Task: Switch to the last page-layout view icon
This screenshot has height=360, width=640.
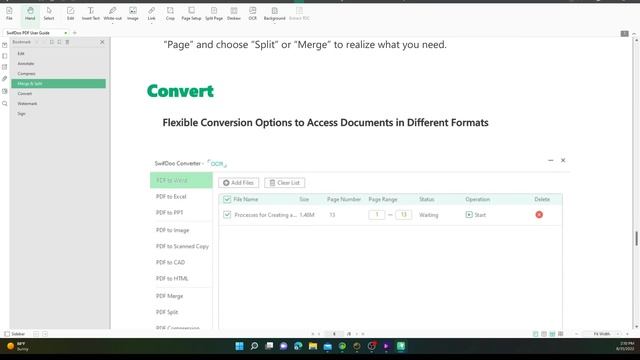Action: 561,334
